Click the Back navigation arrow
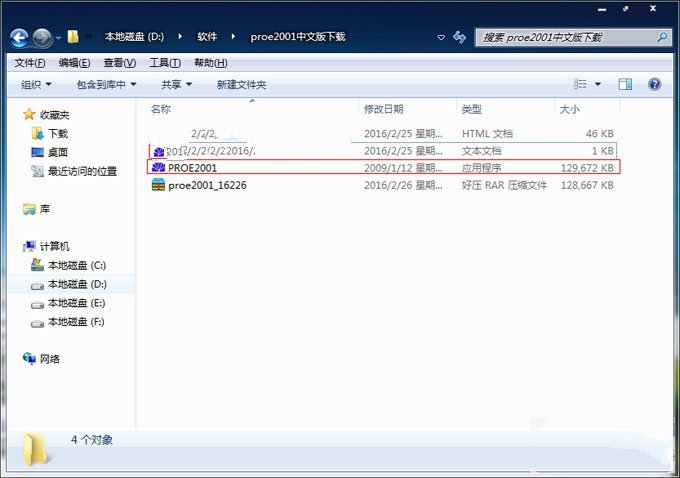This screenshot has height=478, width=680. (x=19, y=38)
